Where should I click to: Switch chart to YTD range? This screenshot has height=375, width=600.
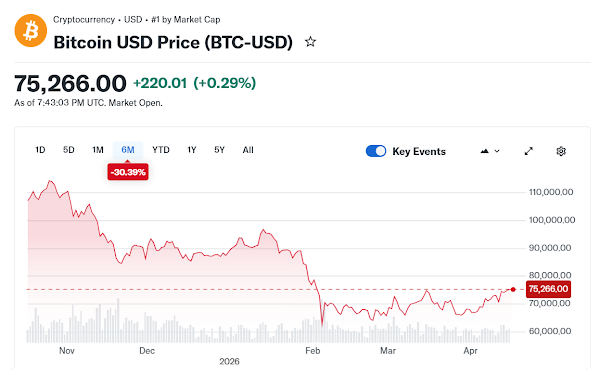(161, 150)
